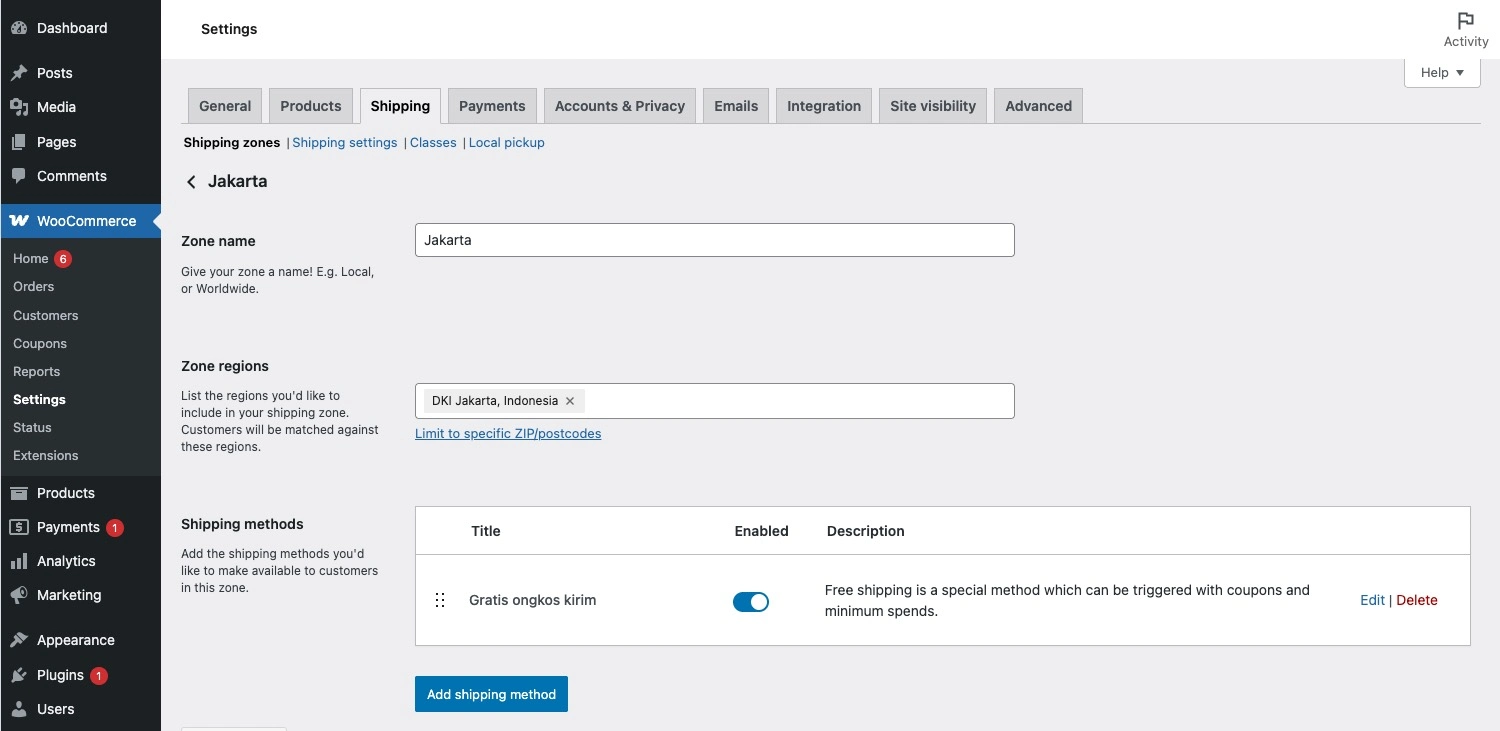This screenshot has width=1500, height=731.
Task: Open the Advanced settings tab
Action: (1038, 106)
